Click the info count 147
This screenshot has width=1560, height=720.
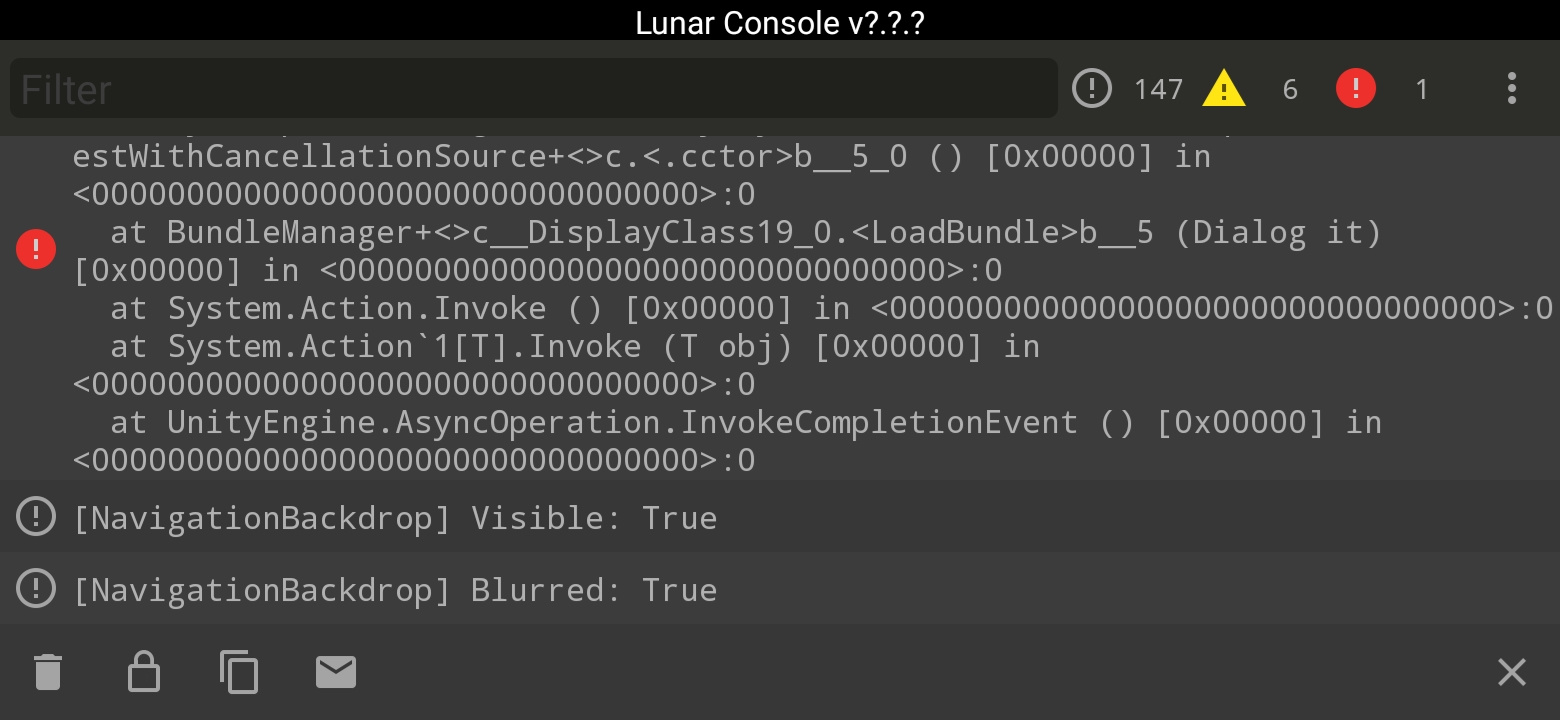1158,89
